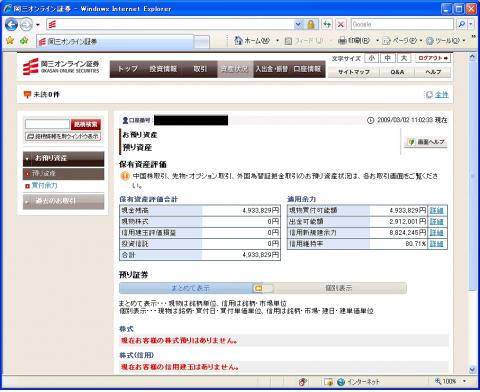The height and width of the screenshot is (392, 480).
Task: Click the Okasan Online Securities logo
Action: coord(61,67)
